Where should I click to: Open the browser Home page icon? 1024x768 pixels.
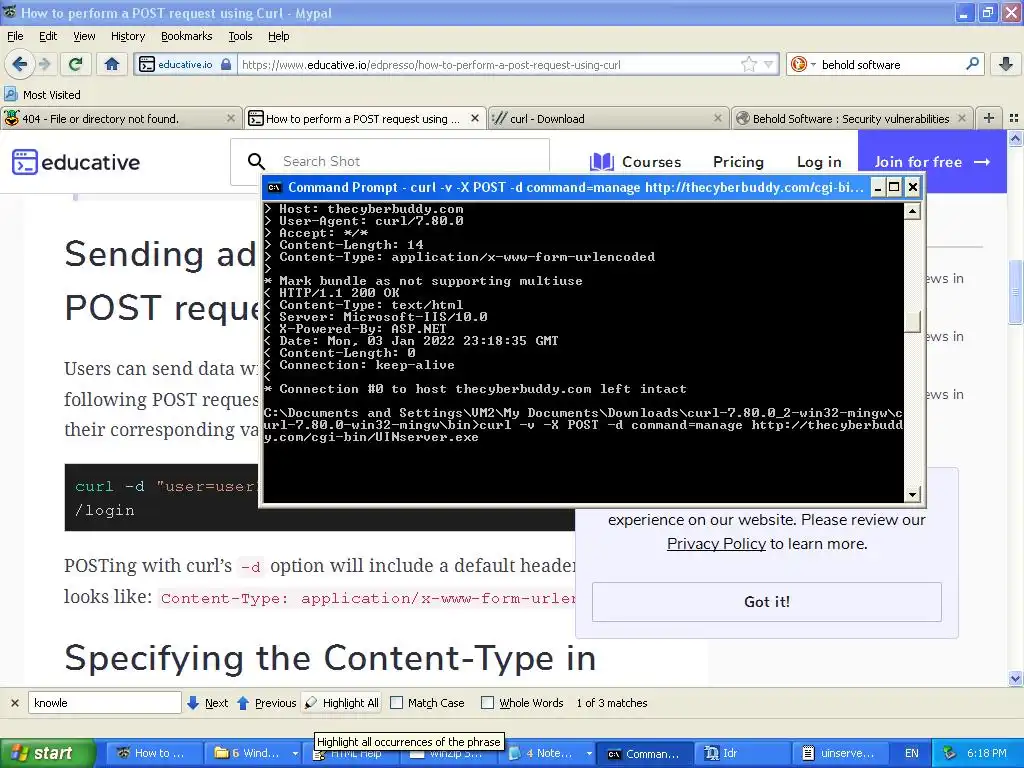coord(112,64)
